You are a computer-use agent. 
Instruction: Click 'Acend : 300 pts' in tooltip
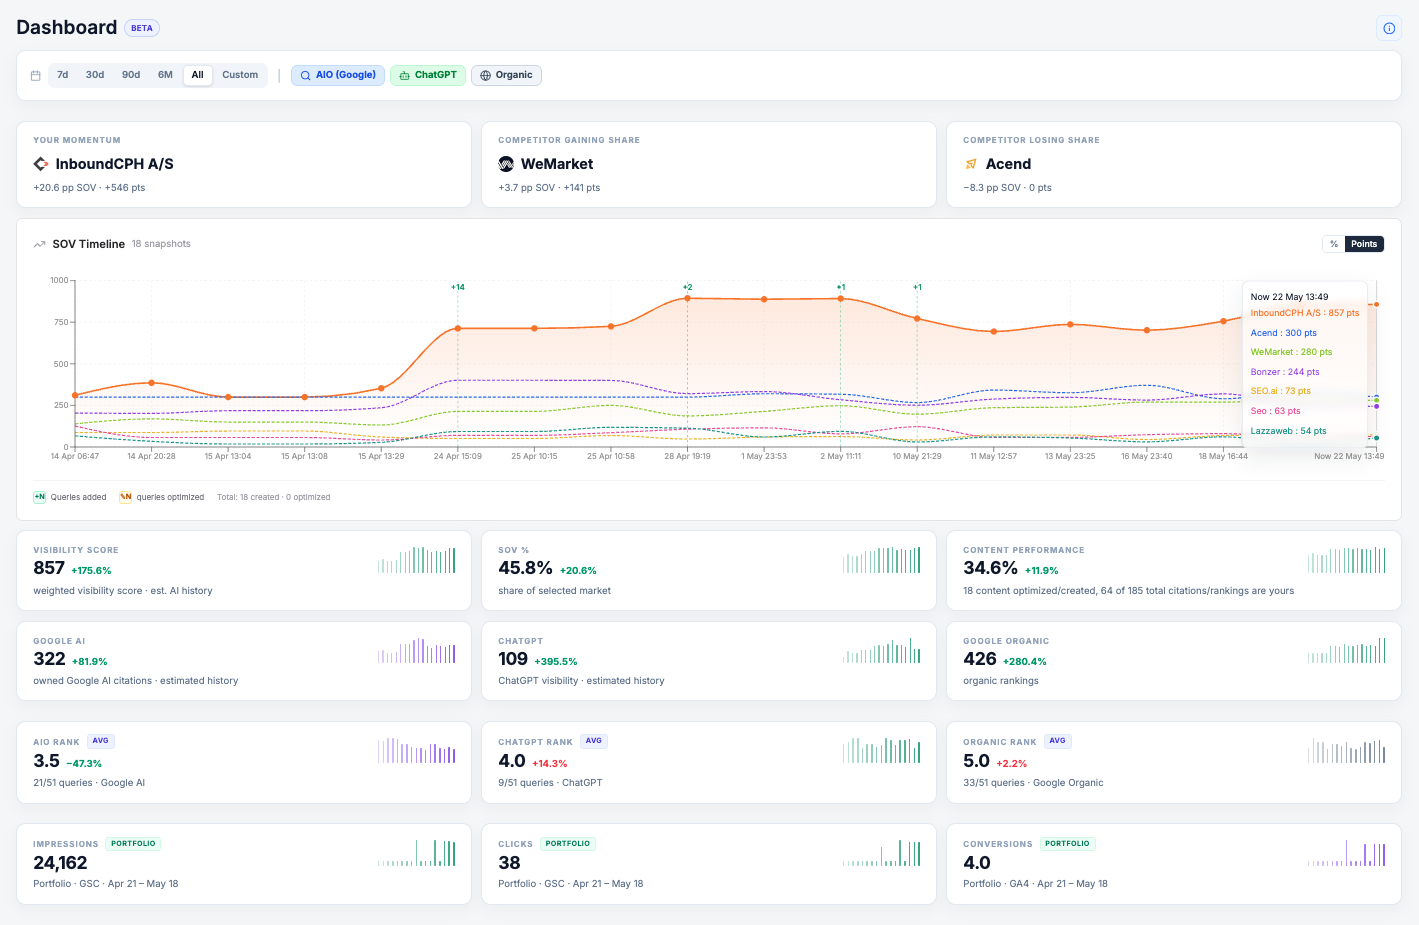pyautogui.click(x=1283, y=333)
